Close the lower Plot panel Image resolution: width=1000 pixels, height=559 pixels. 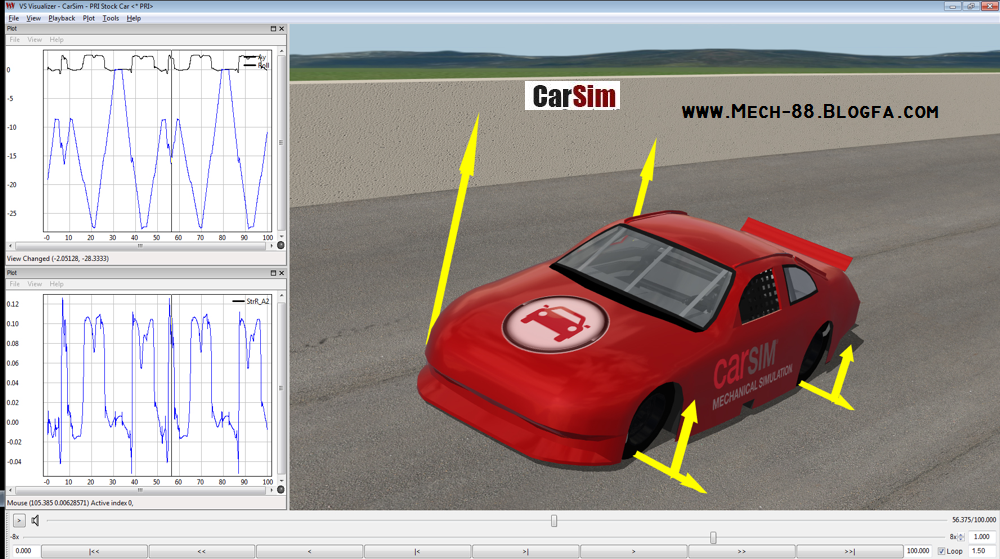281,273
